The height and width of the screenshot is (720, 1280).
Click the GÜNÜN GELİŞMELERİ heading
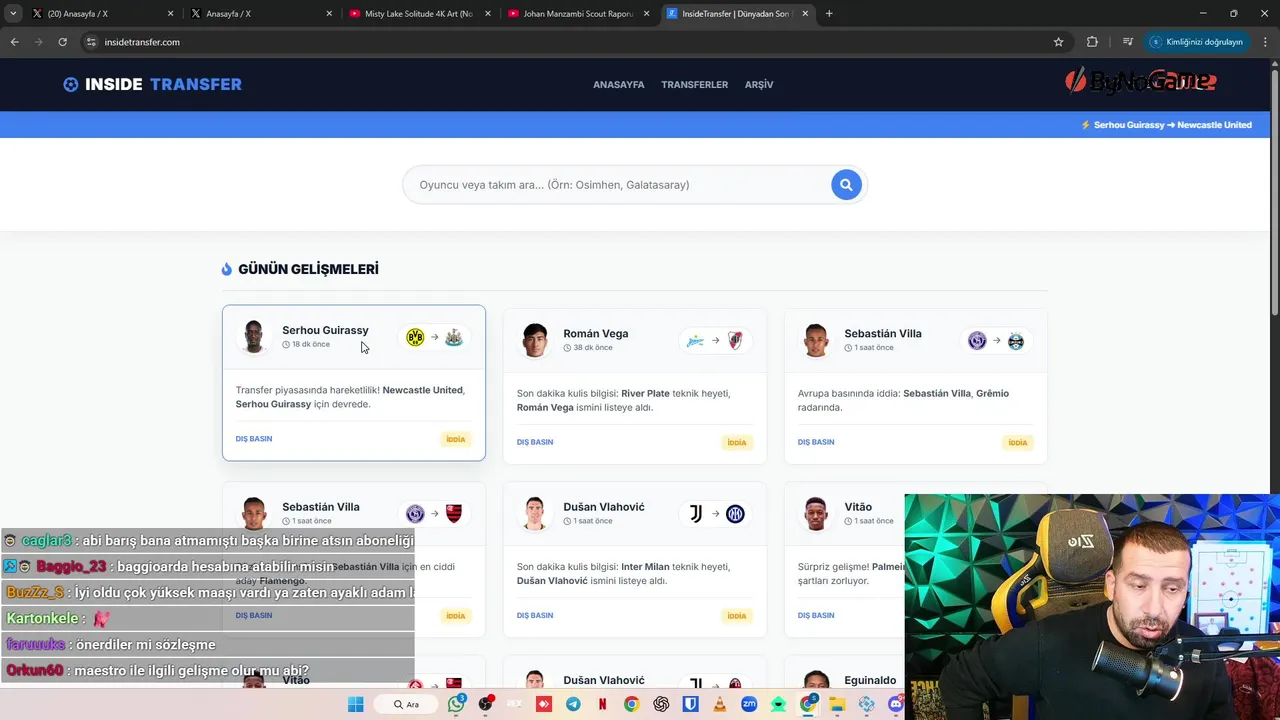pyautogui.click(x=308, y=269)
